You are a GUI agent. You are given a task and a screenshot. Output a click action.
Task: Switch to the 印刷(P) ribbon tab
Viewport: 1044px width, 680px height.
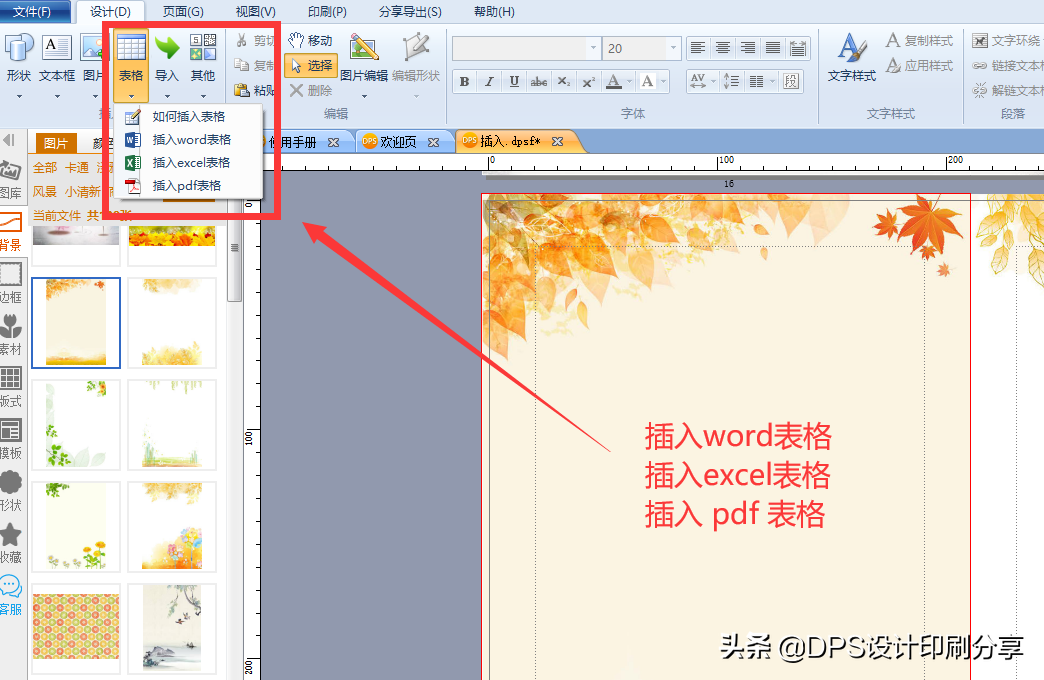pyautogui.click(x=327, y=11)
